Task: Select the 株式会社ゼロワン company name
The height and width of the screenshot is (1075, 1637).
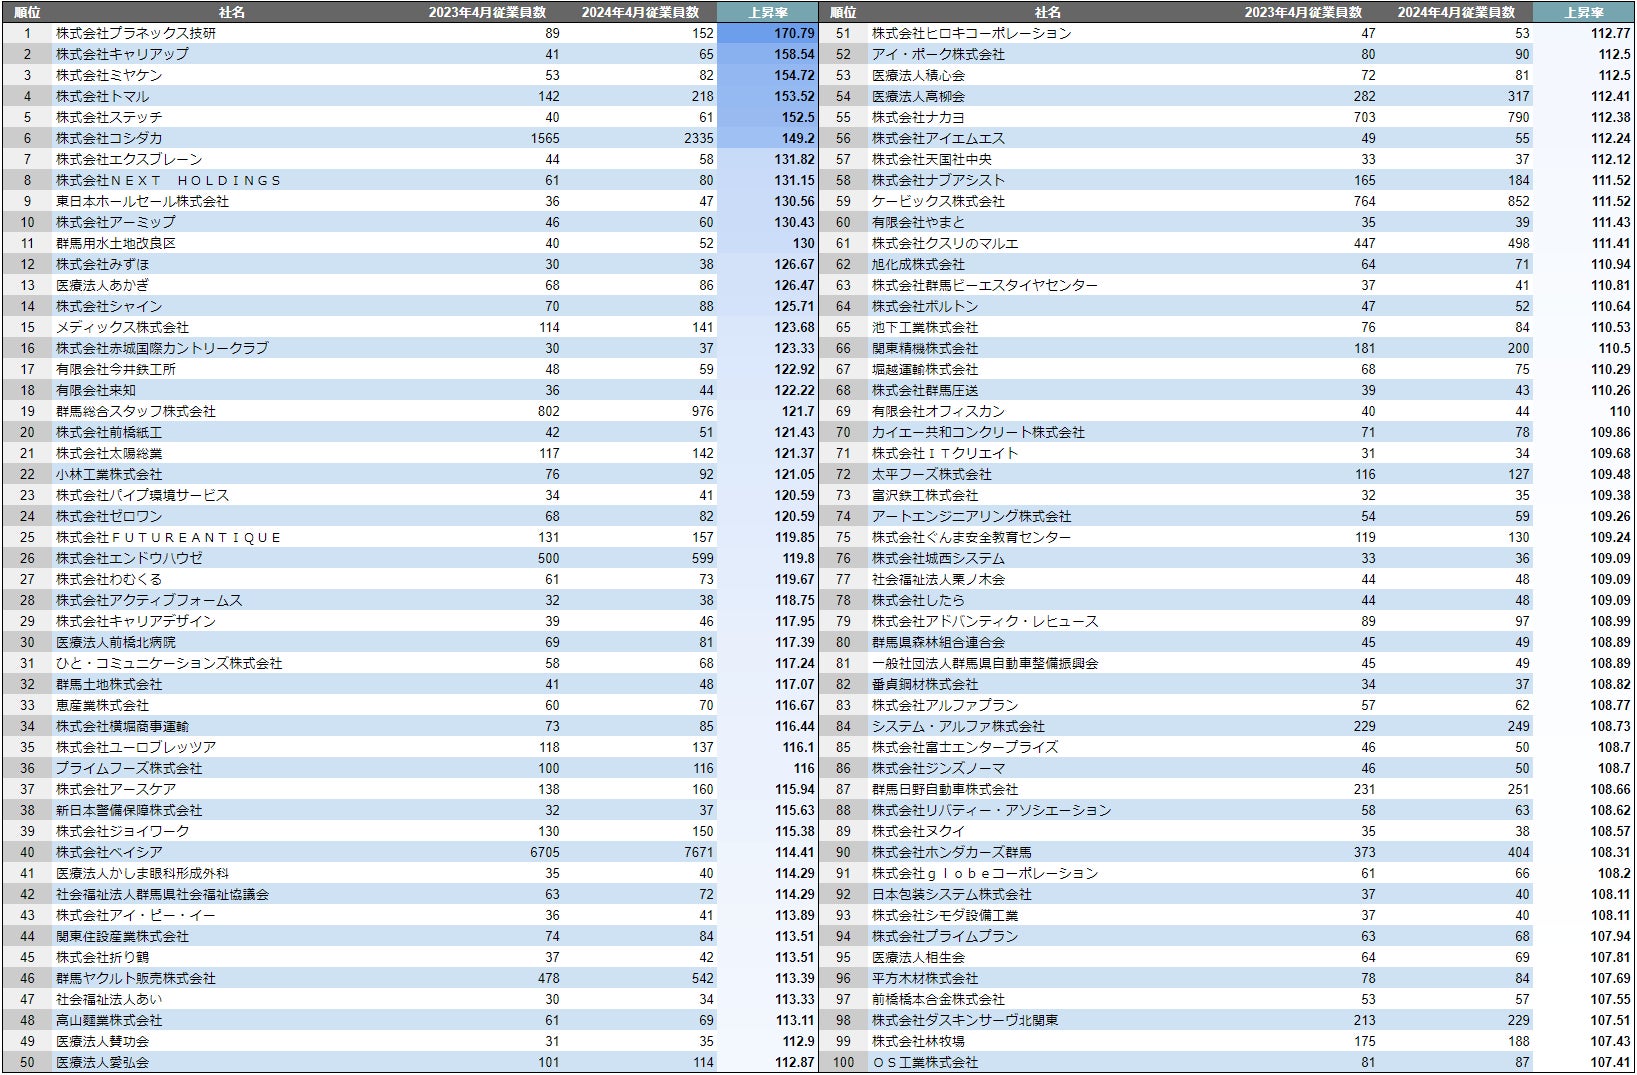Action: click(109, 516)
